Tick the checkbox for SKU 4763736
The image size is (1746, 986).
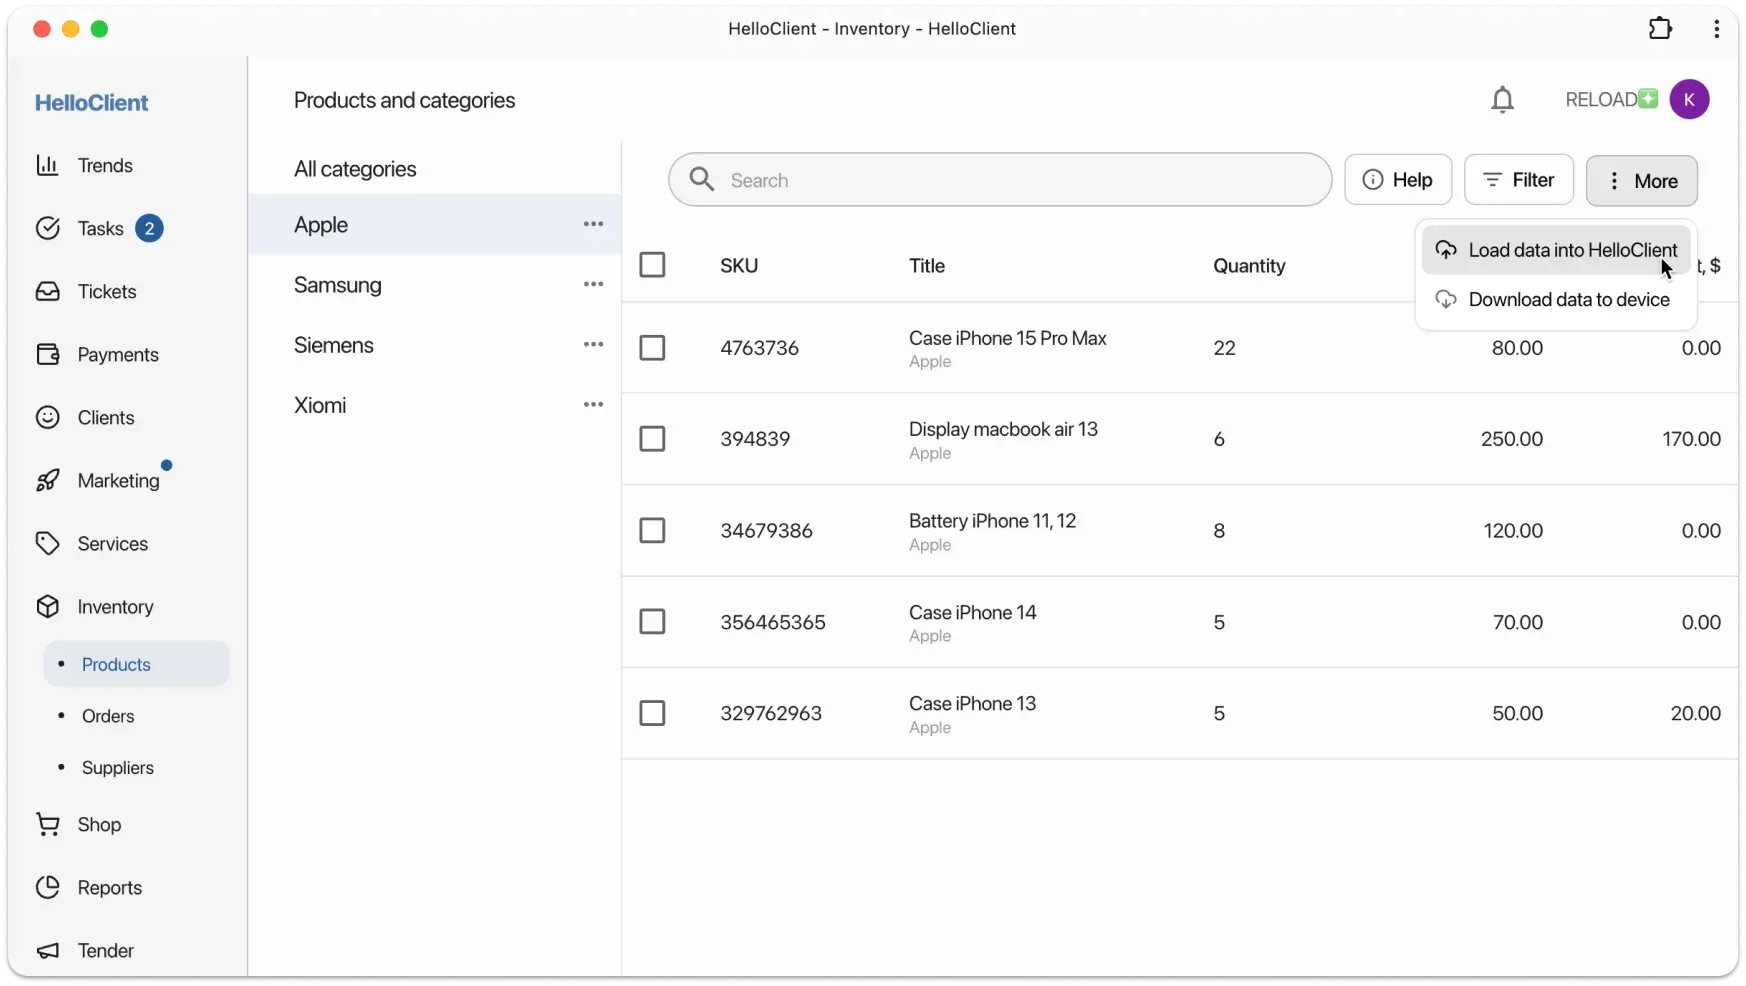653,347
